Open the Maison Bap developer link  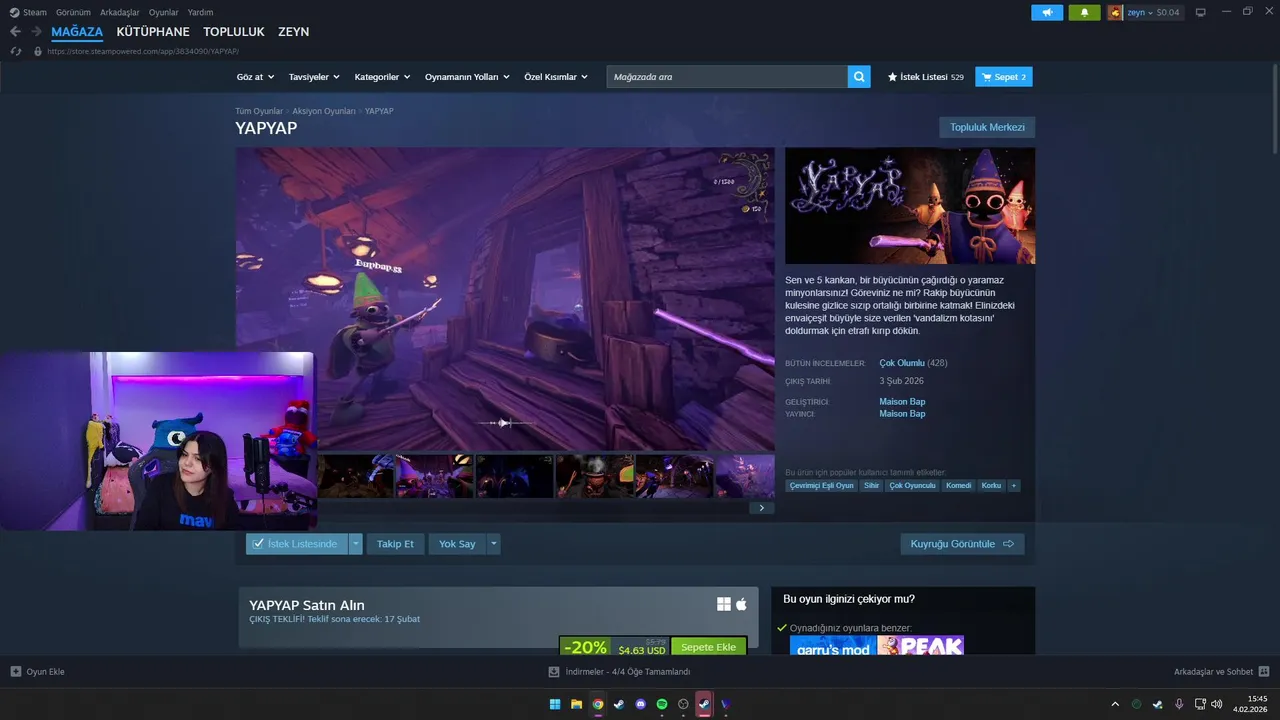tap(902, 402)
